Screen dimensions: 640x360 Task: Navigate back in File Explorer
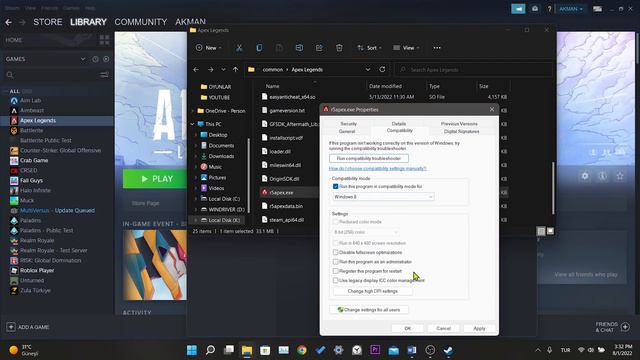[x=196, y=70]
